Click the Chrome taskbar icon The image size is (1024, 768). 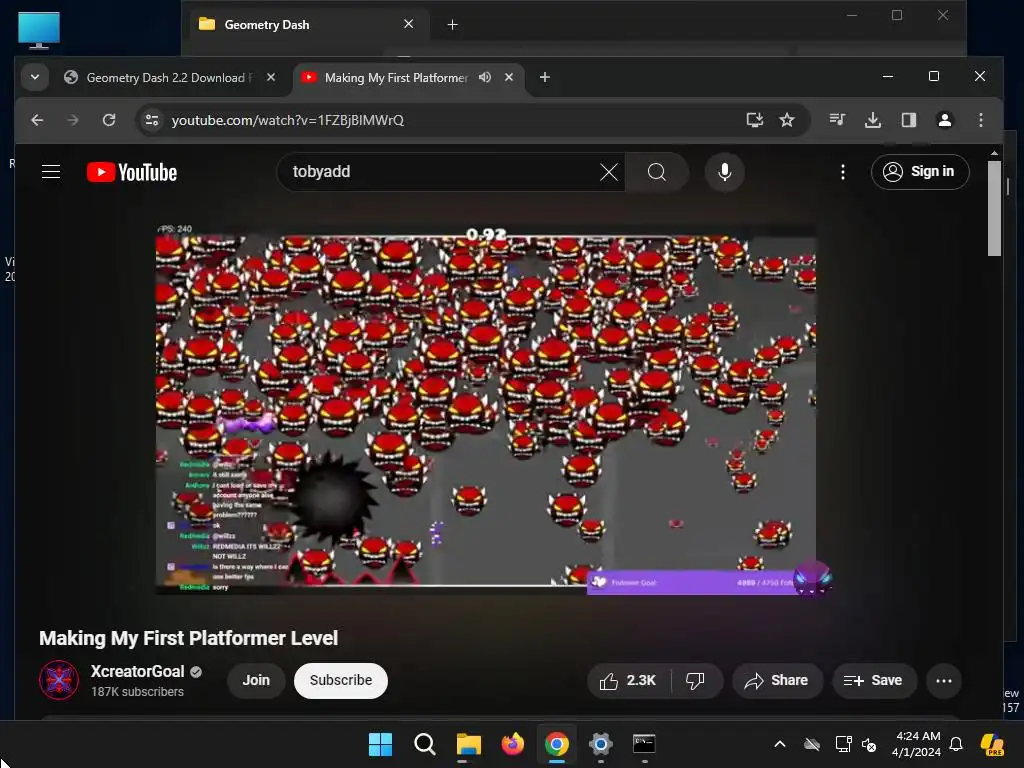(x=556, y=744)
